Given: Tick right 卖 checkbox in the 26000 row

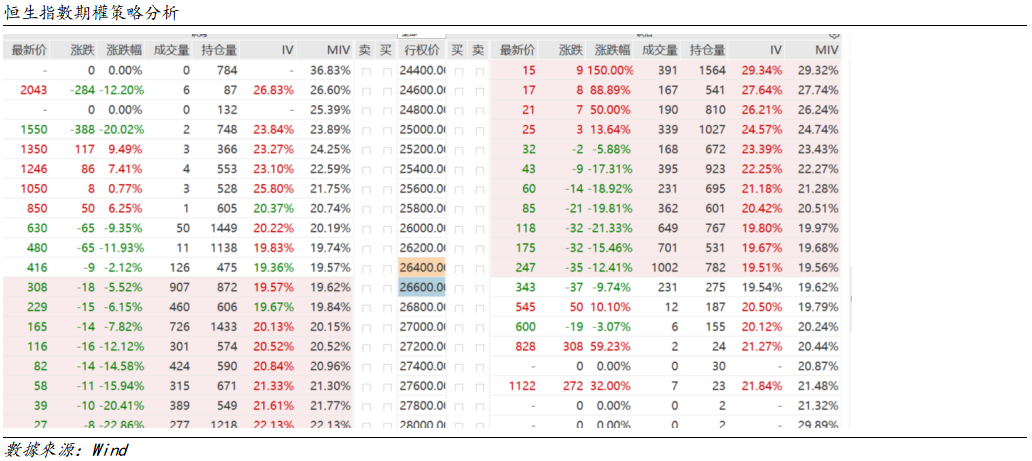Looking at the screenshot, I should click(480, 228).
